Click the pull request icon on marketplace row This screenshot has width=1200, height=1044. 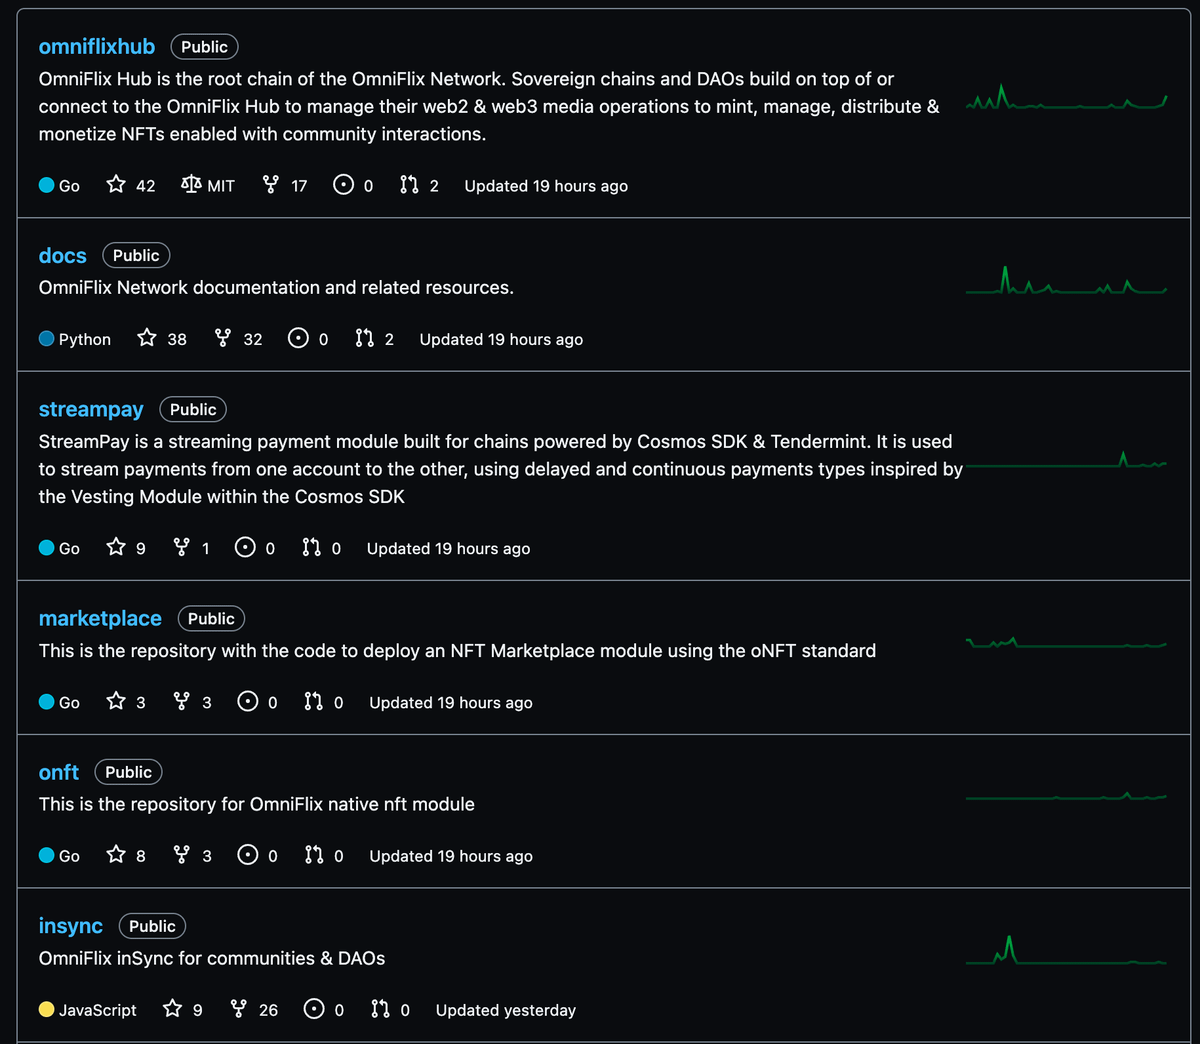point(313,702)
